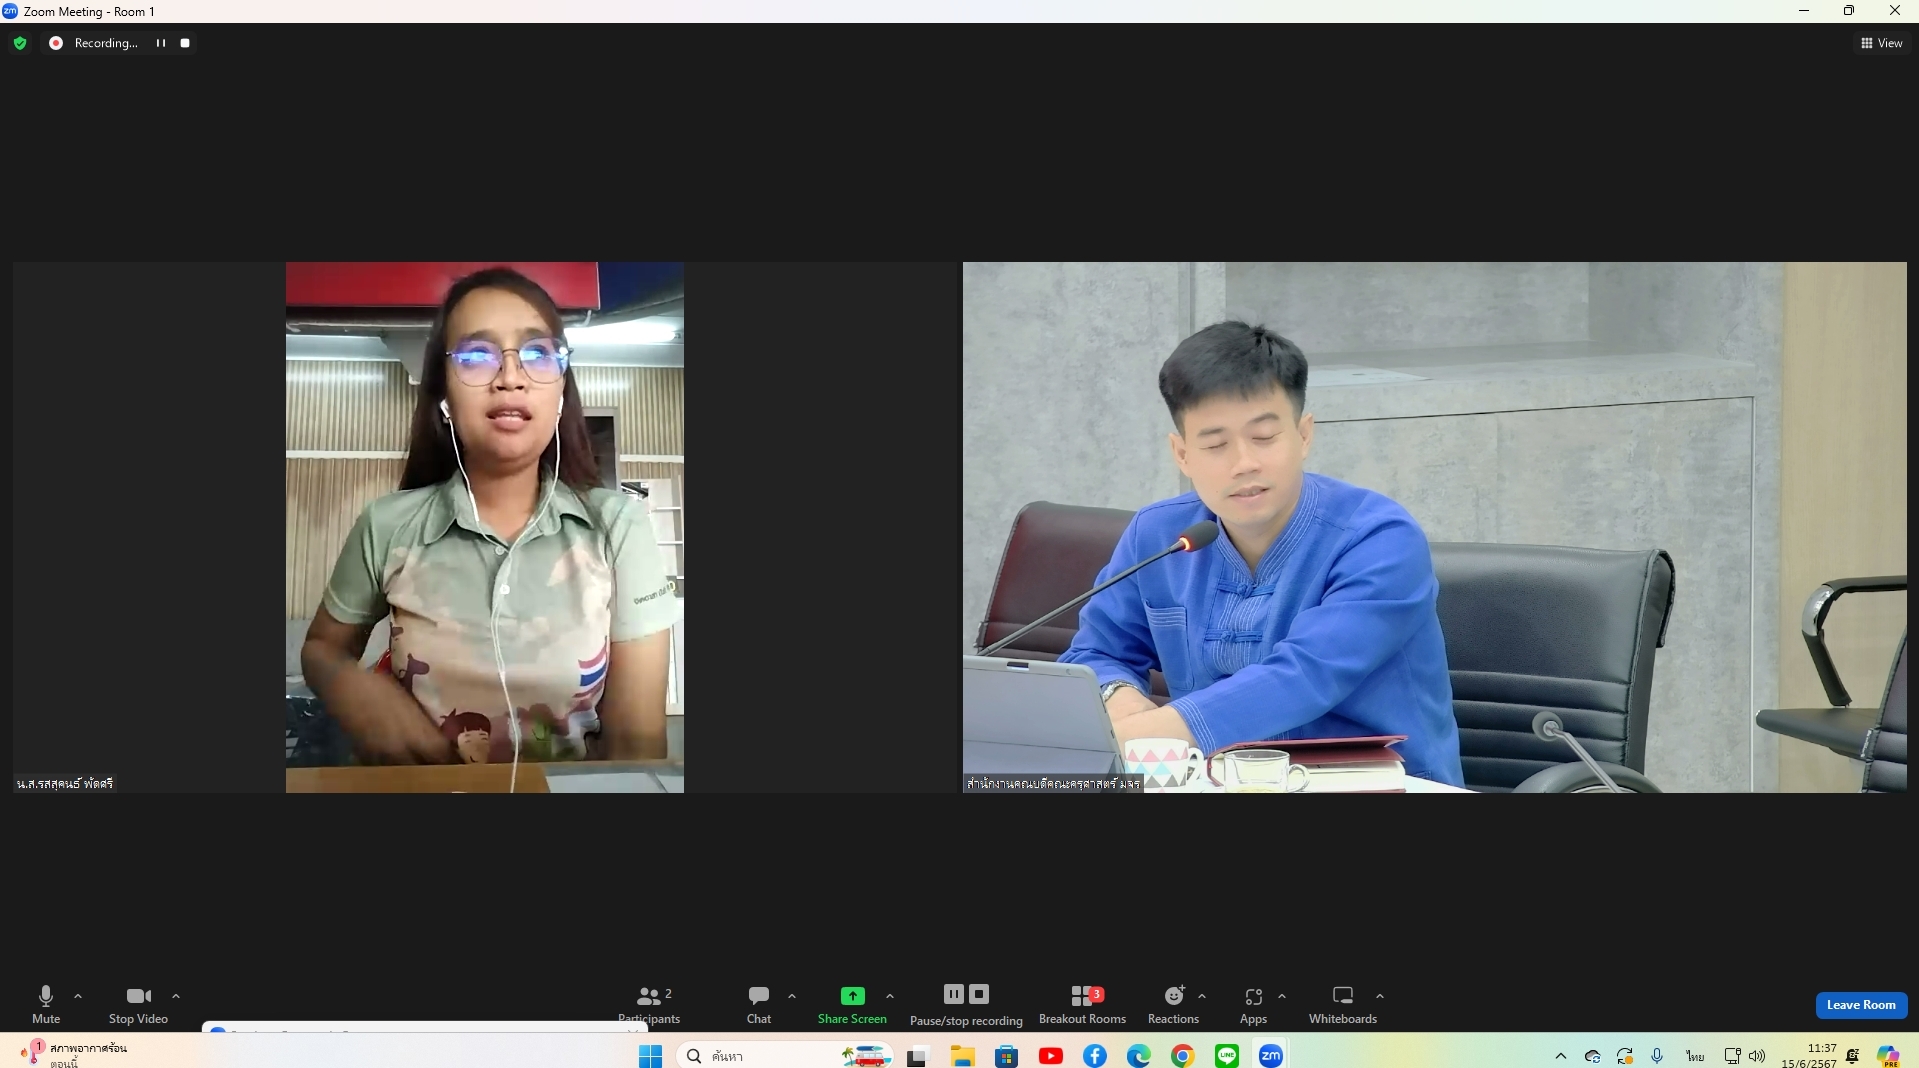
Task: Expand chat options arrow beside Chat
Action: click(x=792, y=996)
